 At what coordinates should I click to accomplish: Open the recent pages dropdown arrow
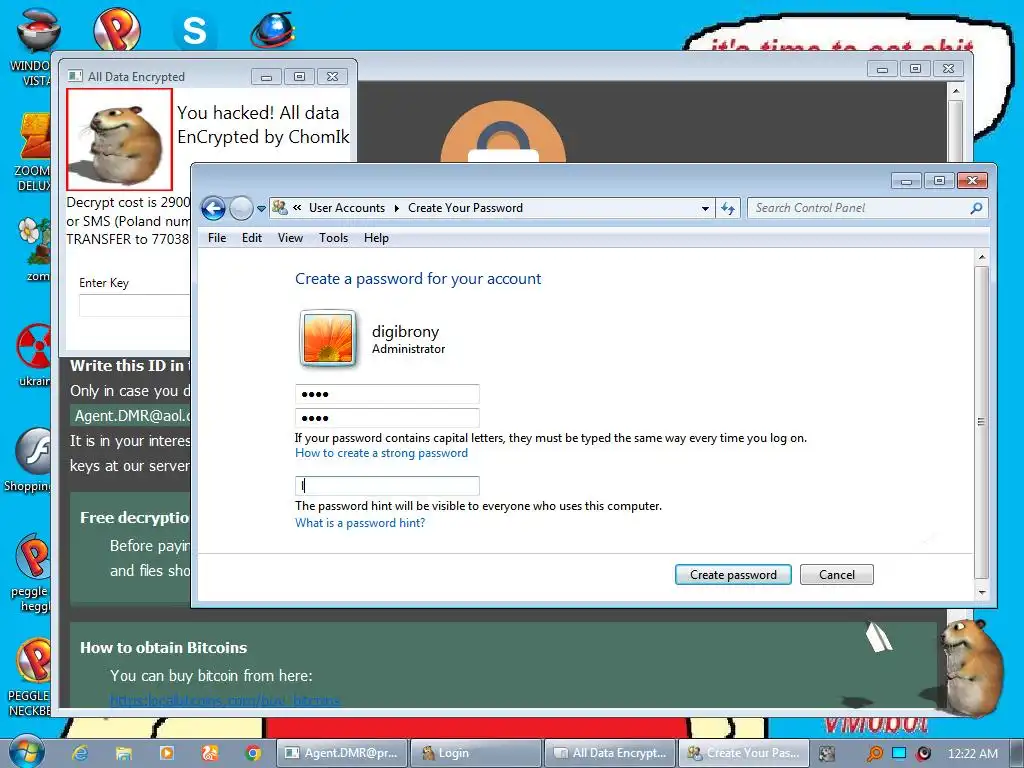point(261,209)
